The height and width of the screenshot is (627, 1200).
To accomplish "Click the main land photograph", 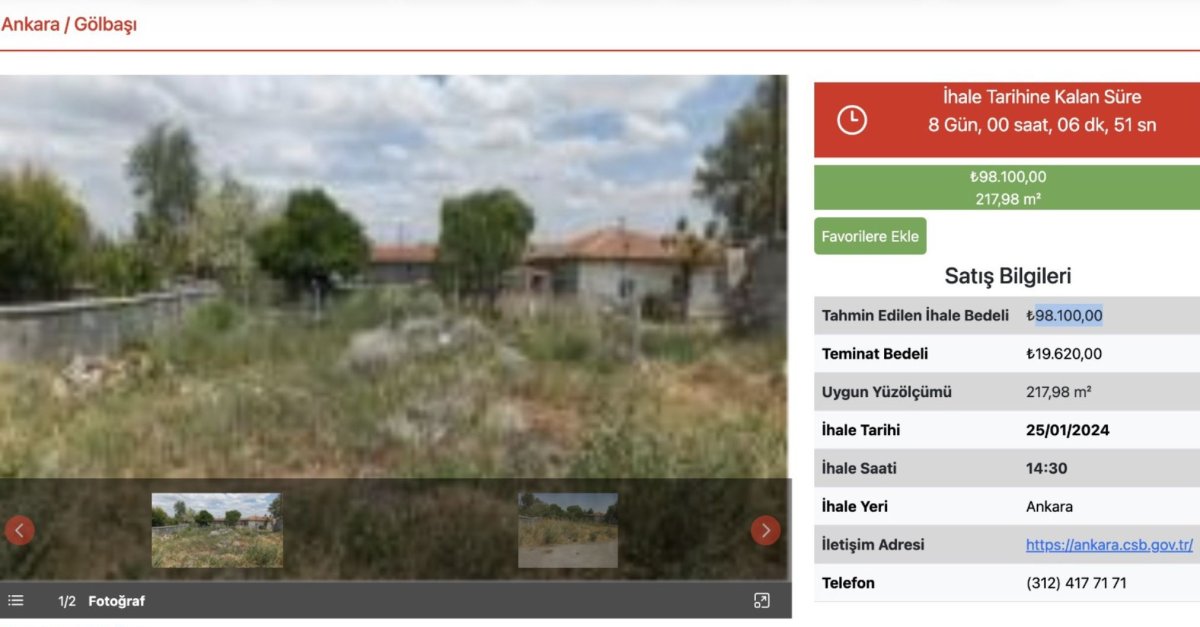I will [393, 276].
